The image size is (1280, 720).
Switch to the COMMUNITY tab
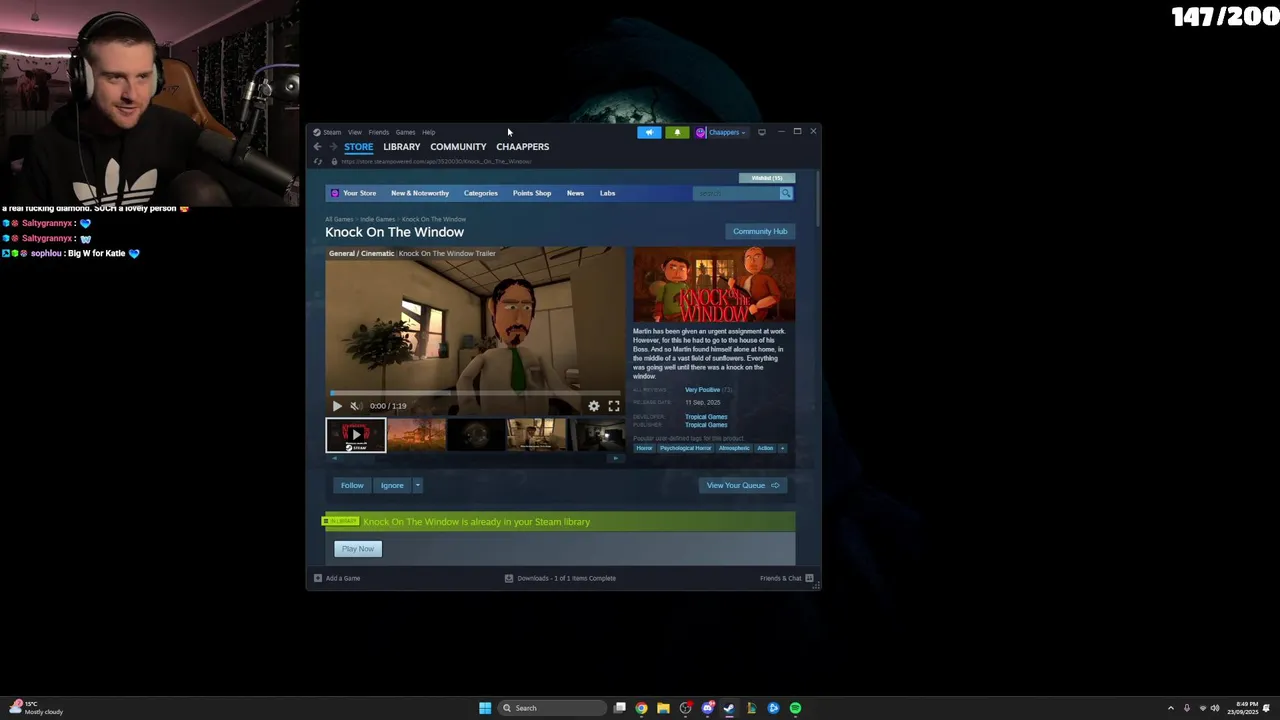tap(458, 147)
